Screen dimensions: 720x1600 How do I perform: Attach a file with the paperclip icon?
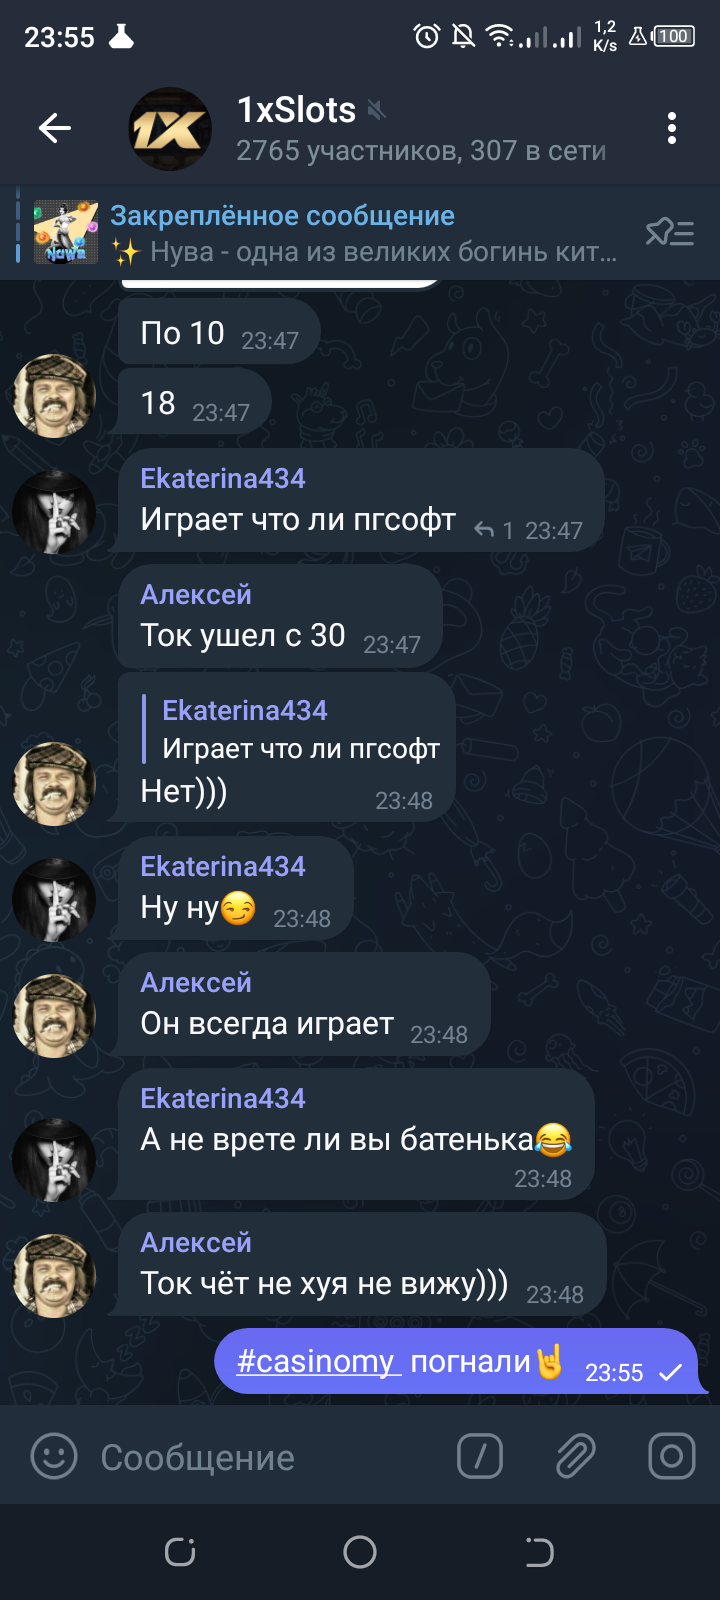[x=575, y=1456]
